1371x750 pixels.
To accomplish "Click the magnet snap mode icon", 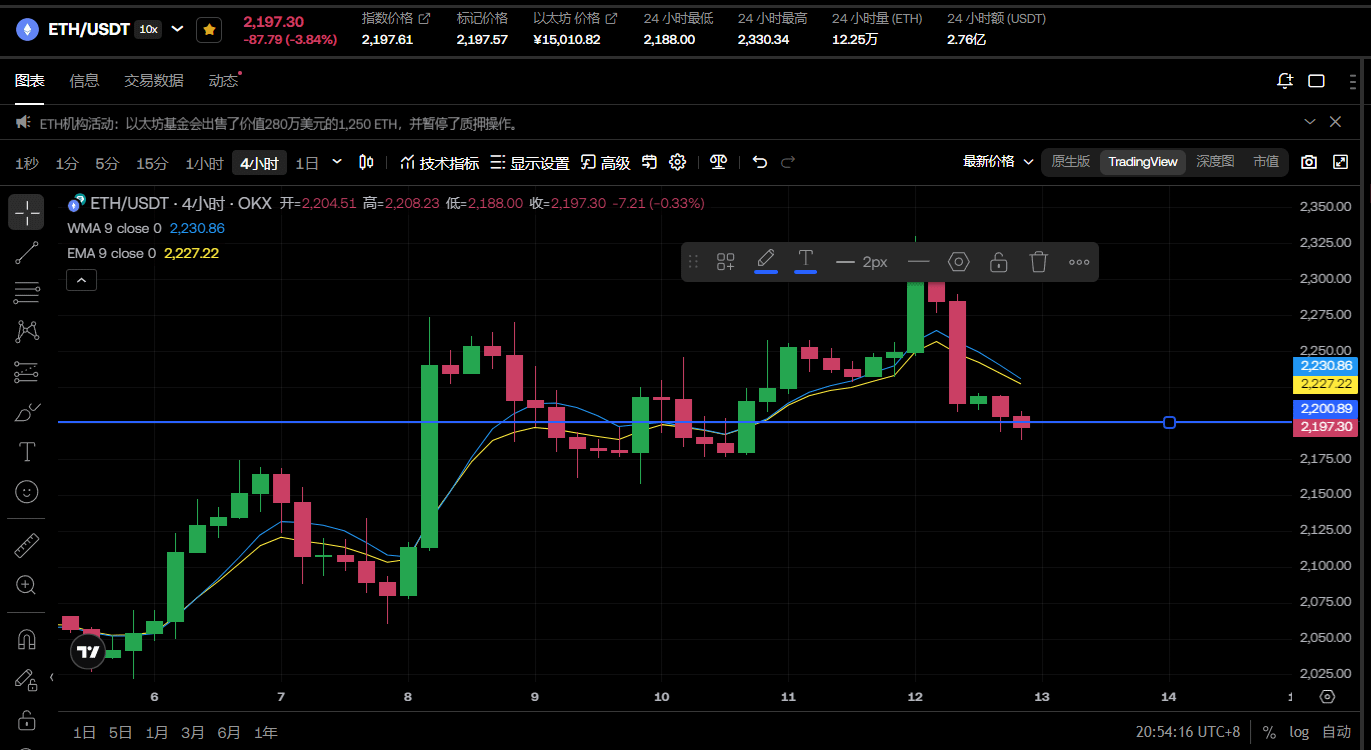I will click(x=27, y=640).
